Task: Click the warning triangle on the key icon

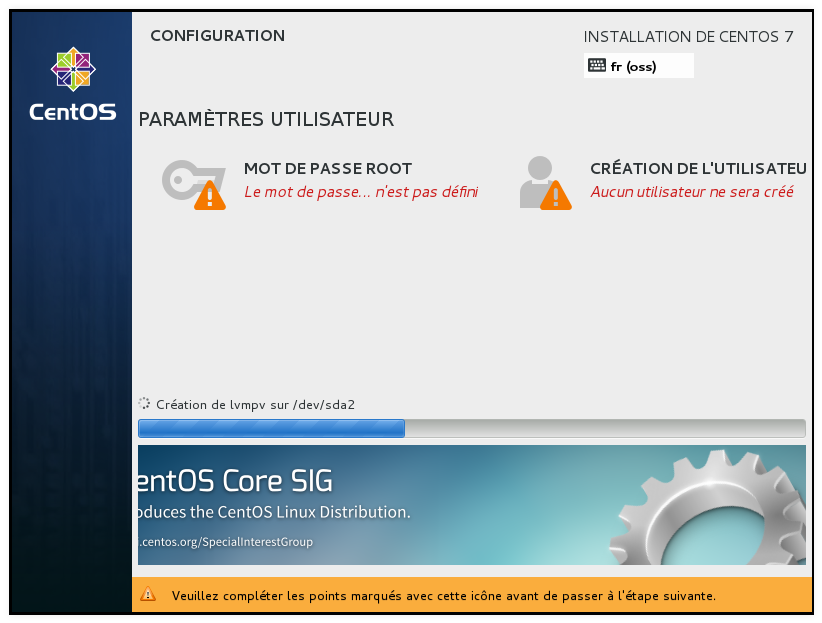Action: (210, 195)
